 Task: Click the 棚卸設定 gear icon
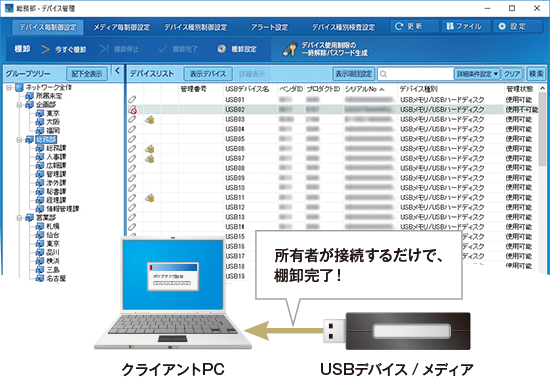(x=221, y=49)
